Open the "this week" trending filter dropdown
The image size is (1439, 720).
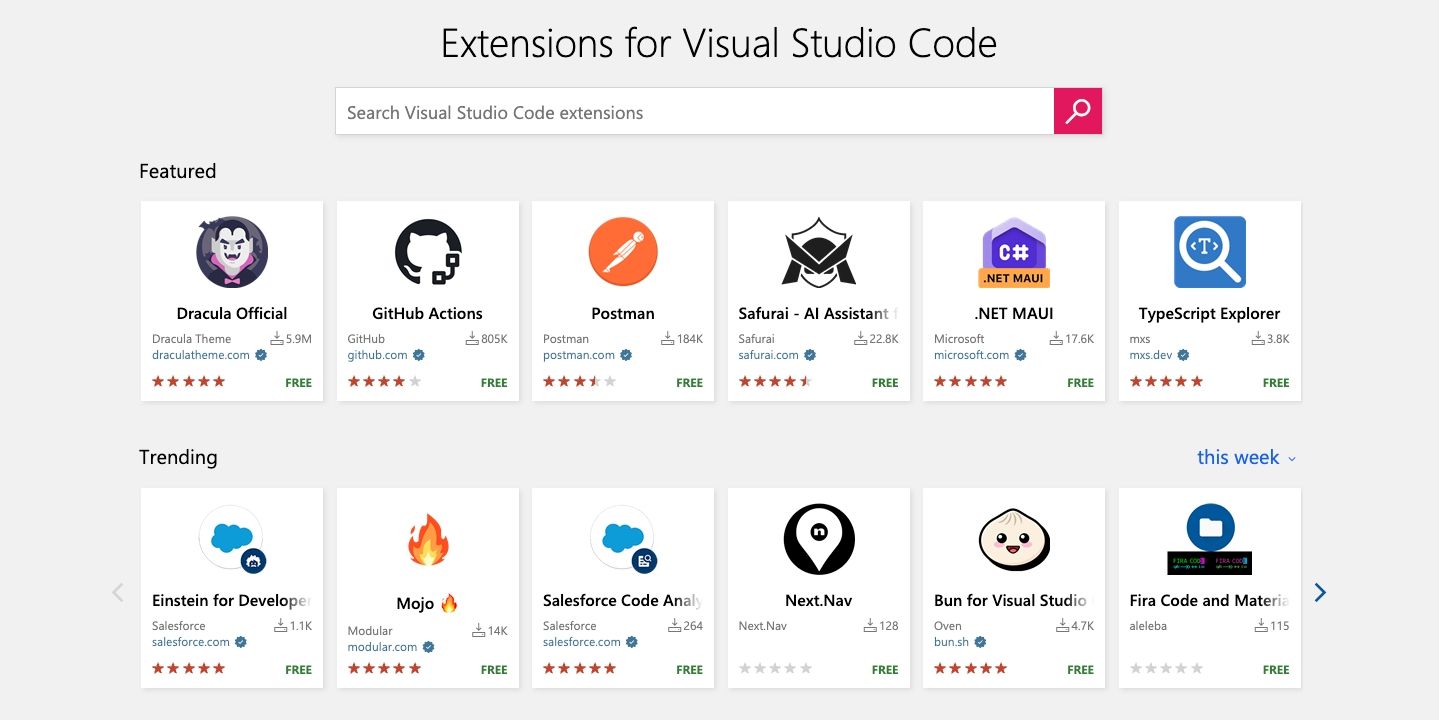click(1240, 457)
